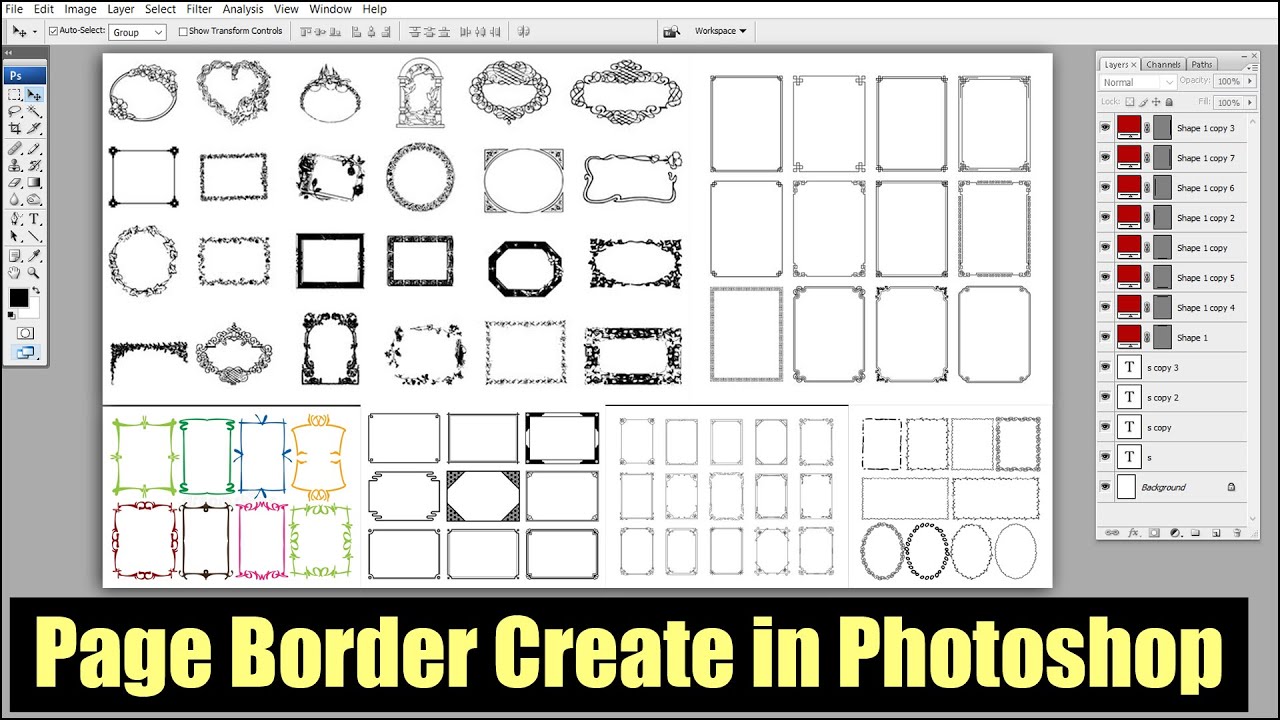Select the Notes tool

(x=15, y=256)
